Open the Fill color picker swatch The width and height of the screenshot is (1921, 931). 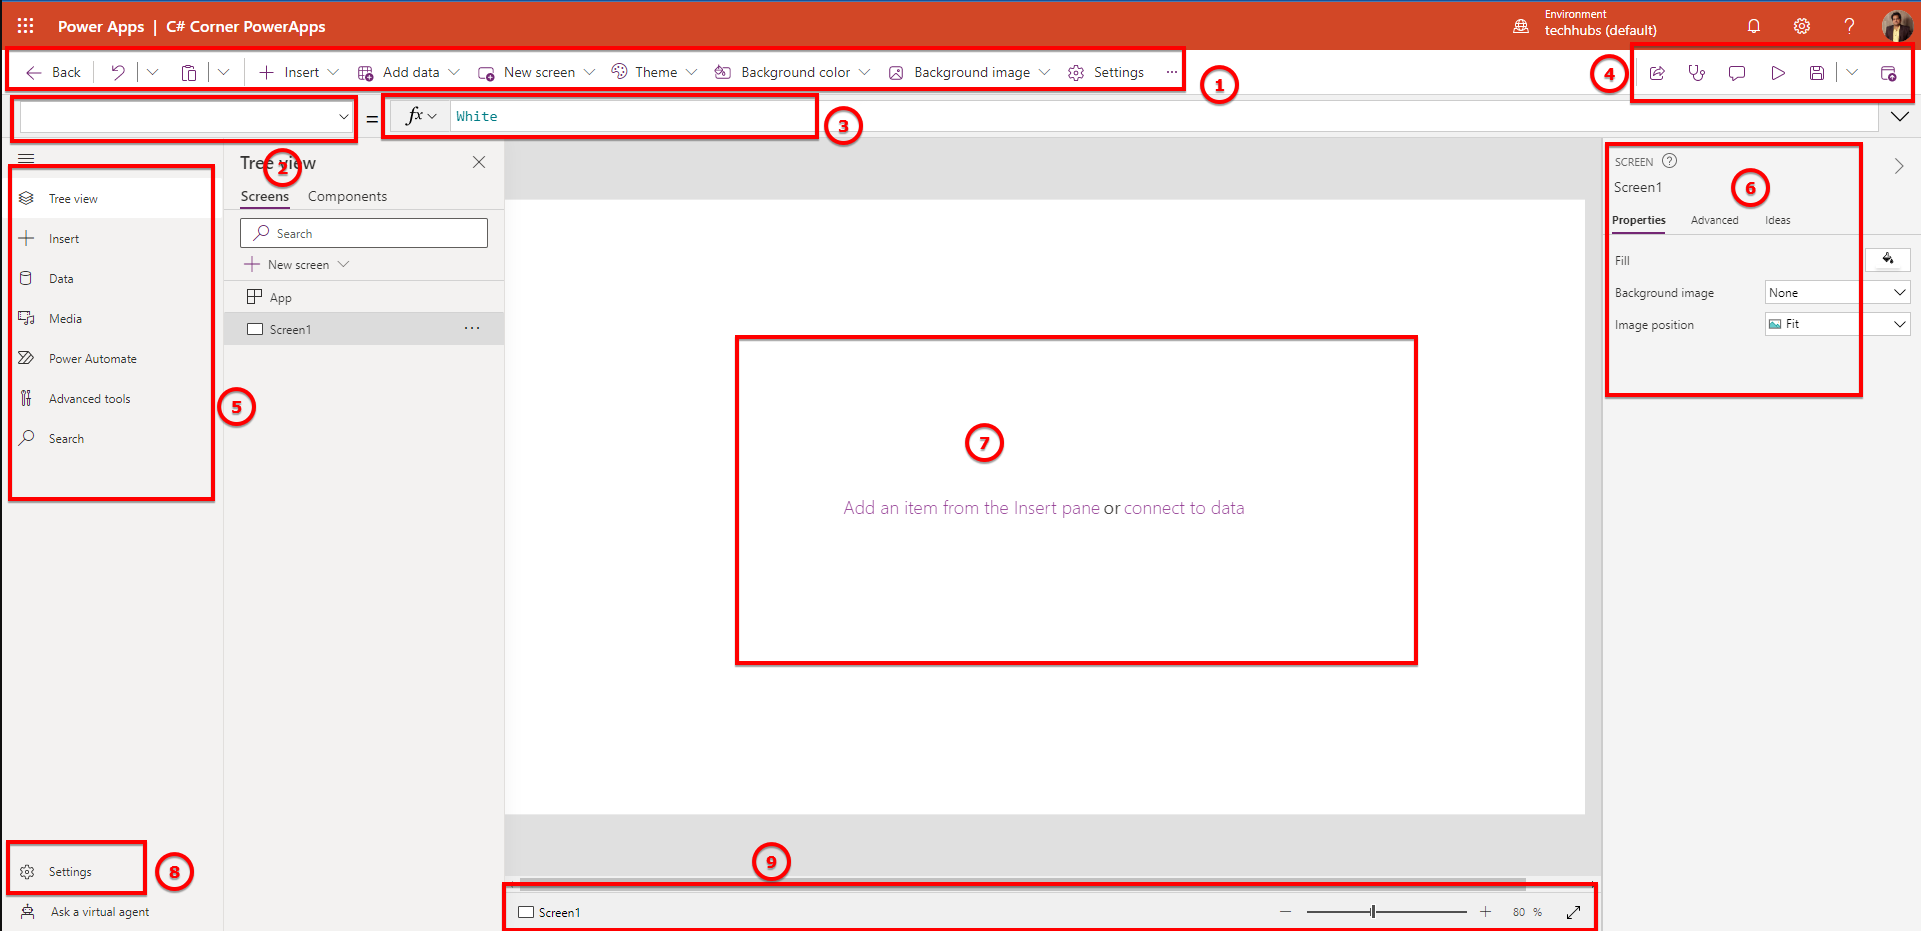pyautogui.click(x=1888, y=259)
